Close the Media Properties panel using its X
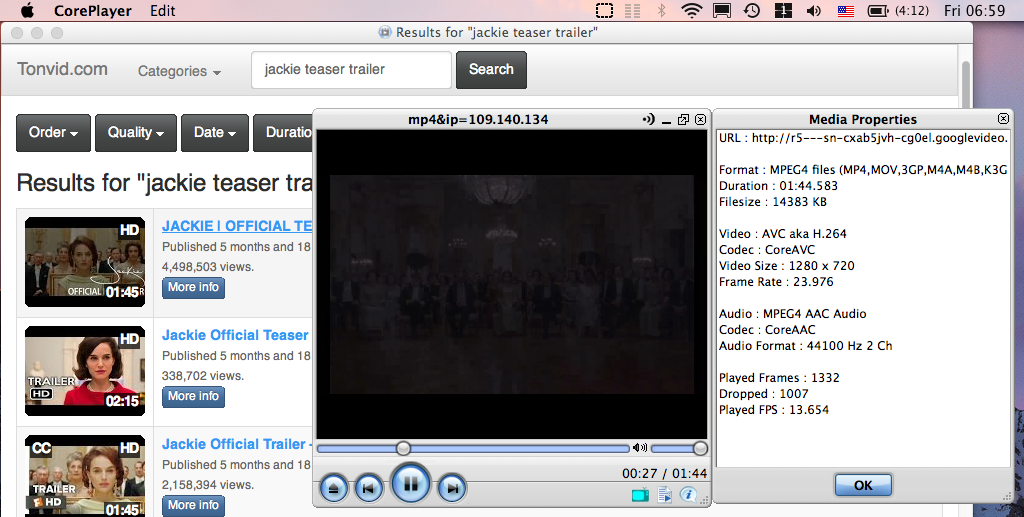 tap(1003, 118)
